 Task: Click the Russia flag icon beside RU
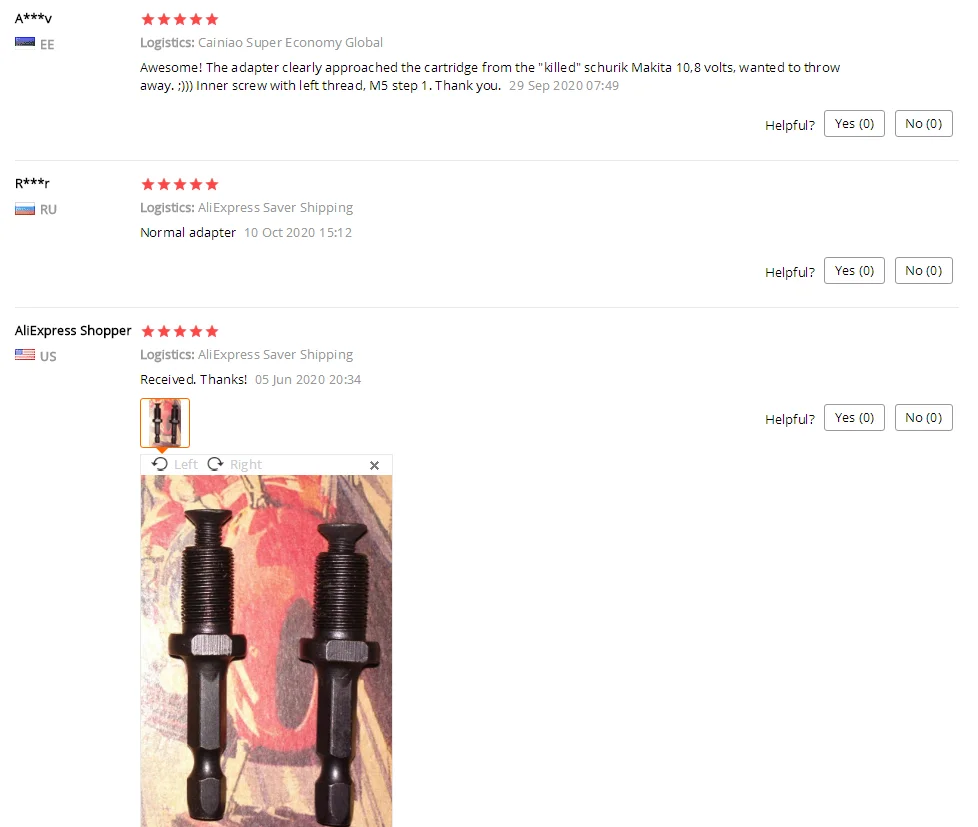(x=25, y=209)
